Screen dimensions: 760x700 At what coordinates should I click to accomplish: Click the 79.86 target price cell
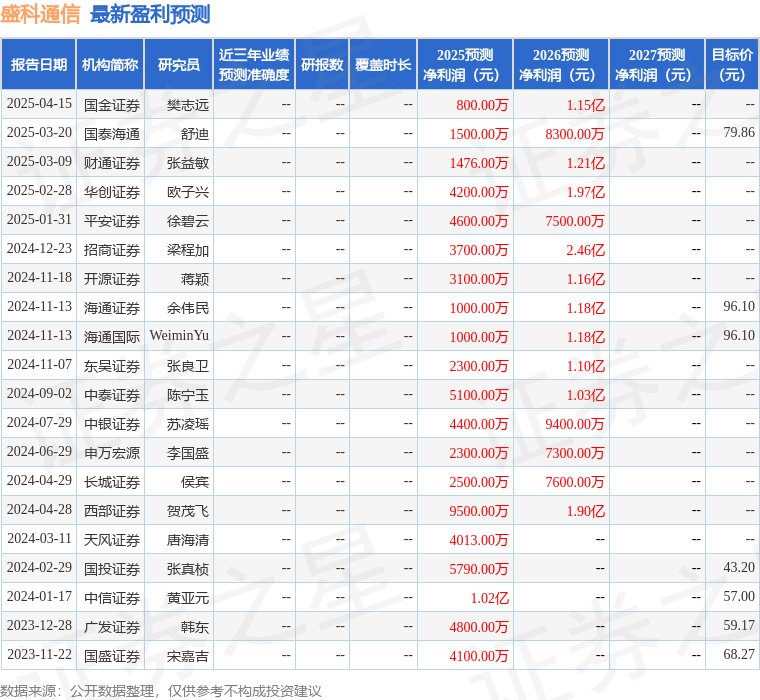(738, 133)
